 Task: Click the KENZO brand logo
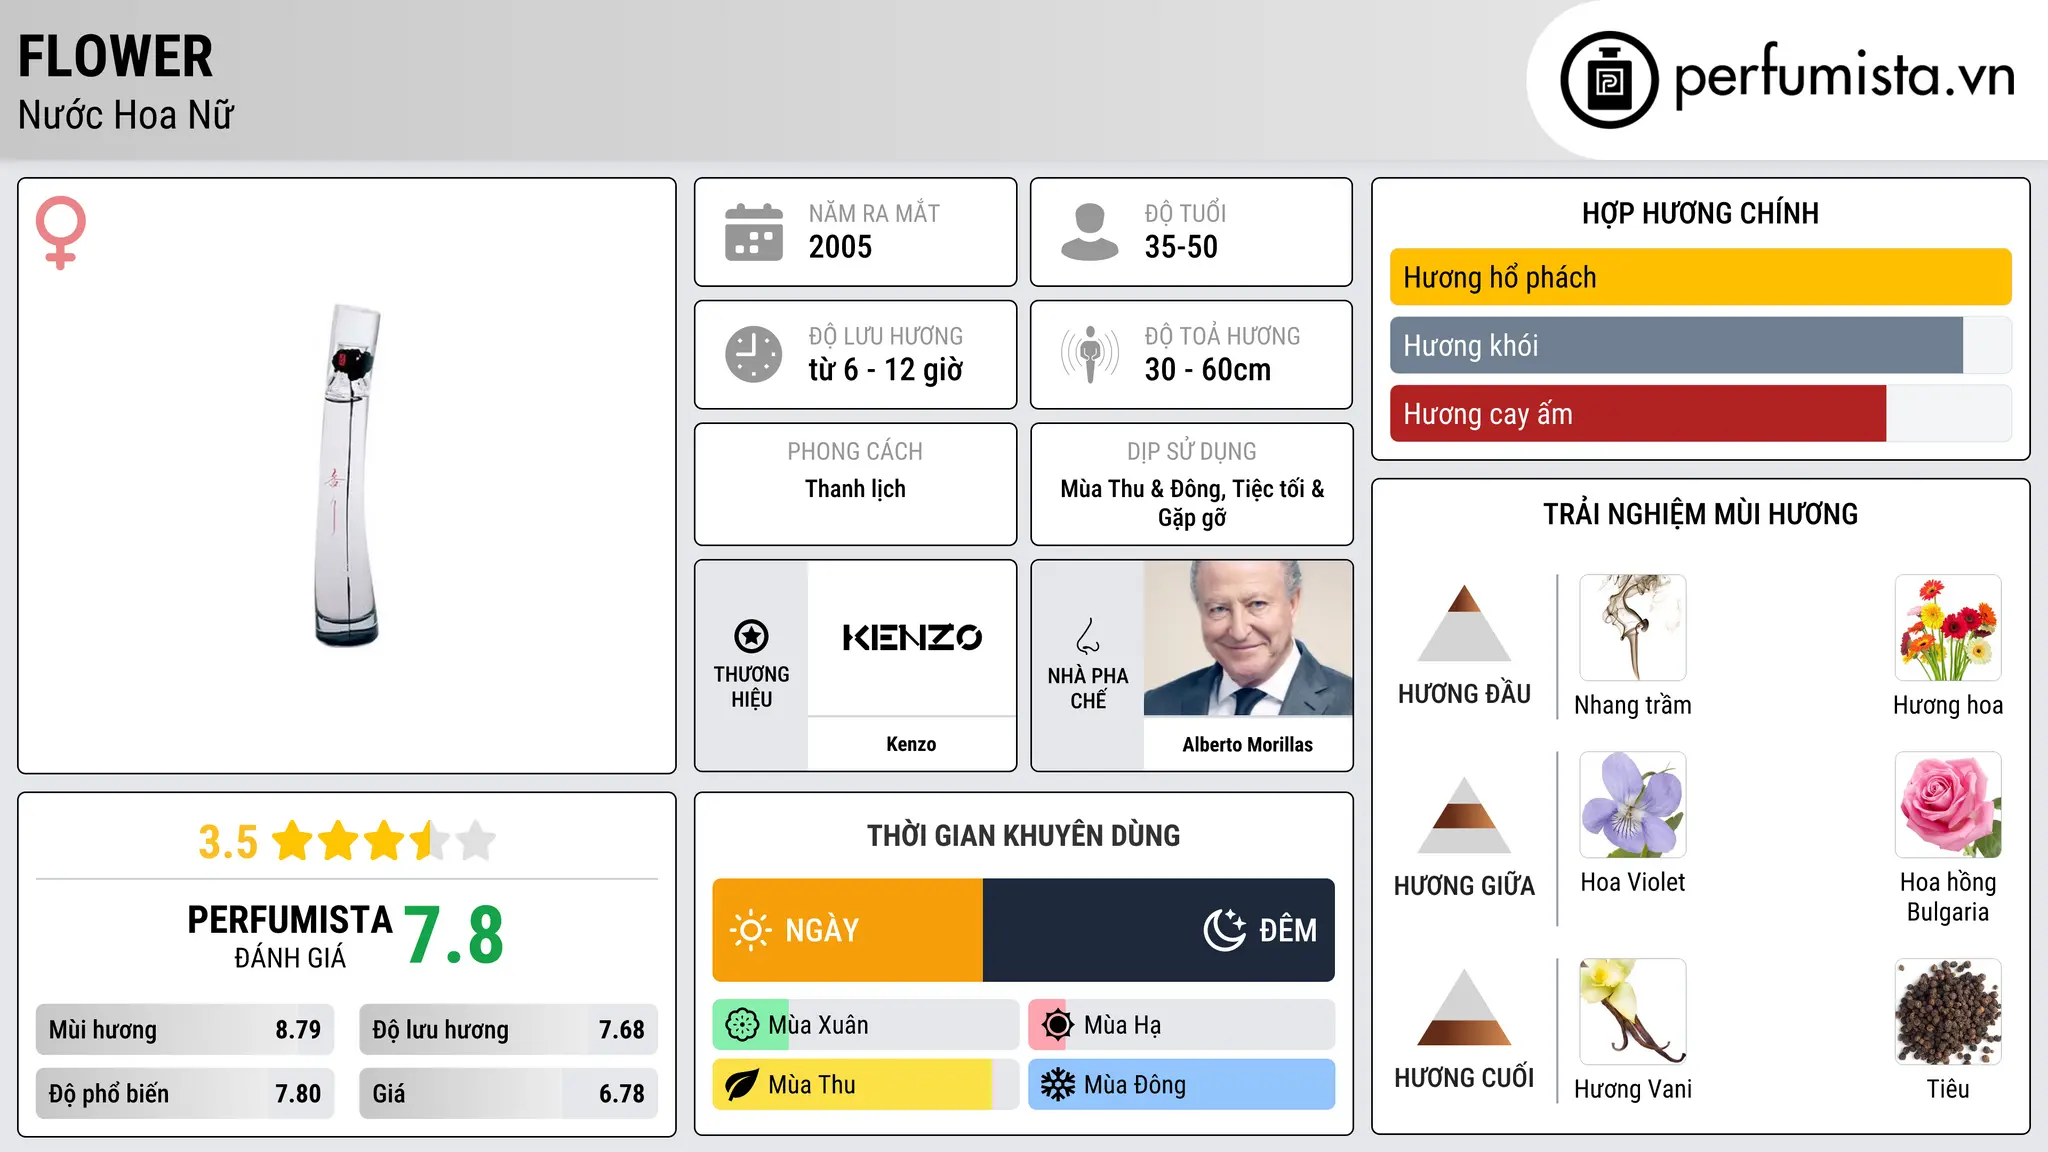pyautogui.click(x=912, y=637)
